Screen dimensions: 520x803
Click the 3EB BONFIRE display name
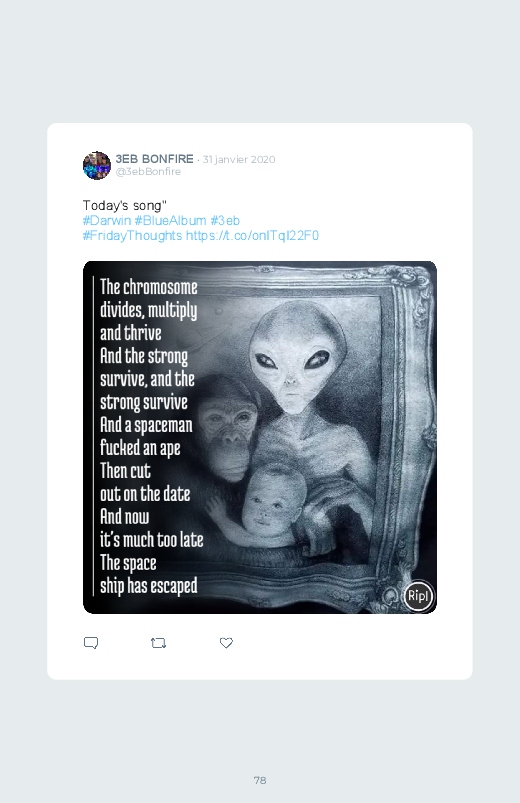(154, 159)
